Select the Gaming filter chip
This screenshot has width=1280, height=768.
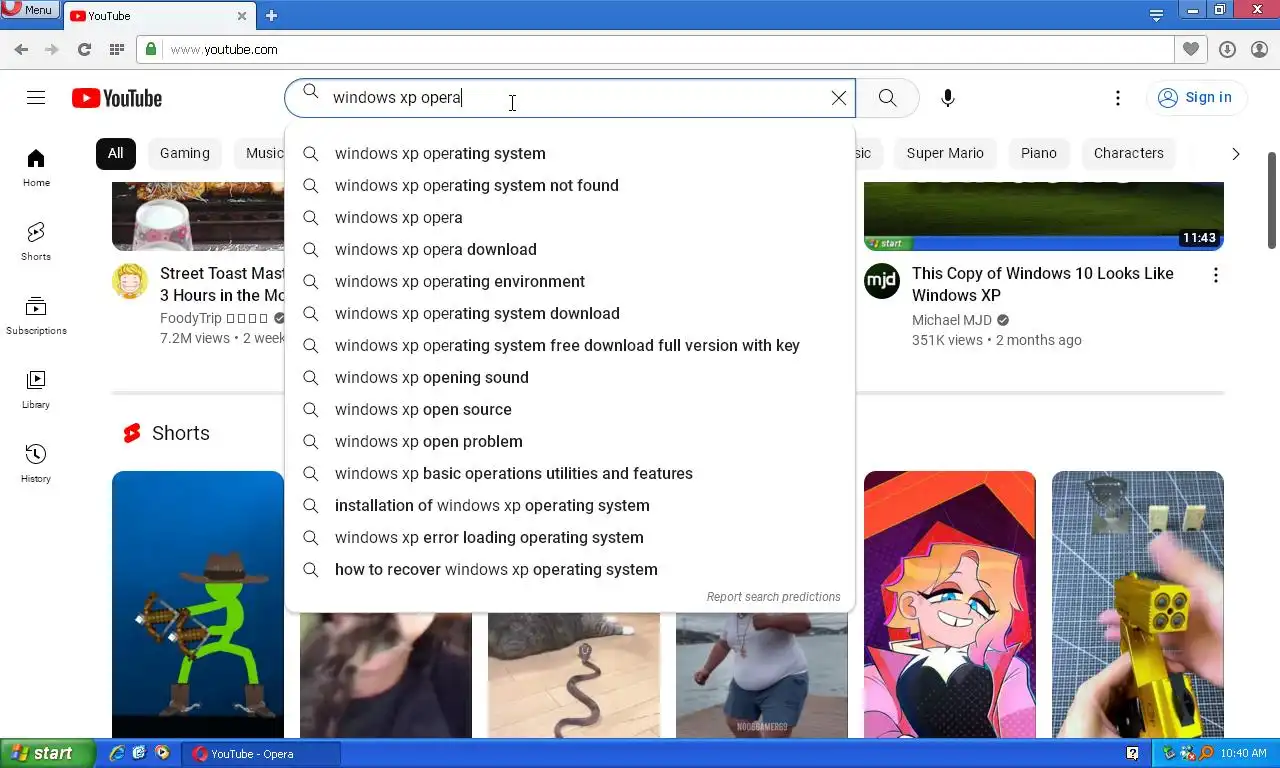point(185,153)
